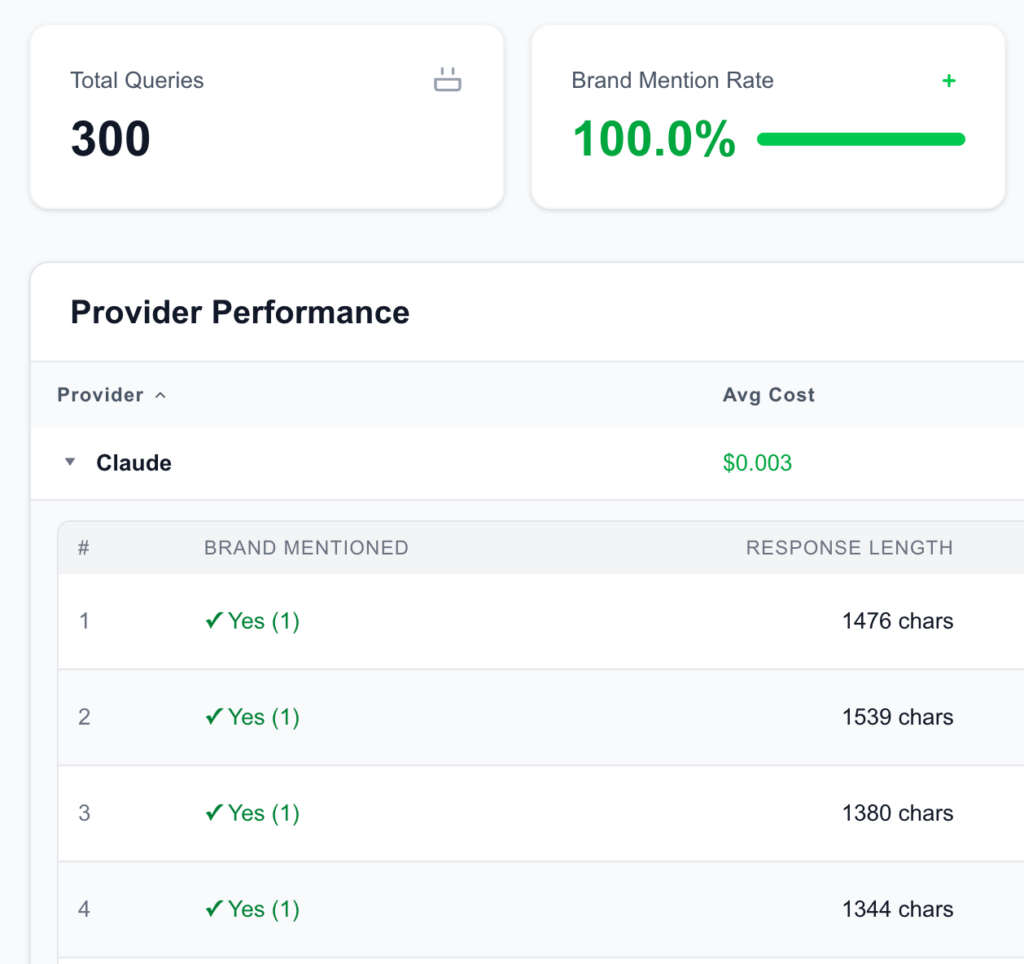The width and height of the screenshot is (1024, 964).
Task: Click the BRAND MENTIONED column header
Action: pyautogui.click(x=306, y=547)
